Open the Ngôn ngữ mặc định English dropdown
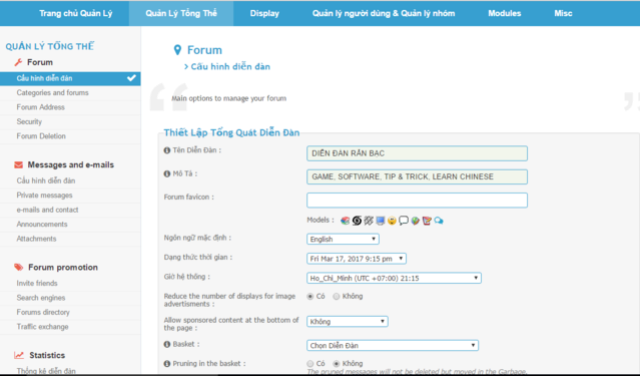The height and width of the screenshot is (376, 640). point(343,239)
